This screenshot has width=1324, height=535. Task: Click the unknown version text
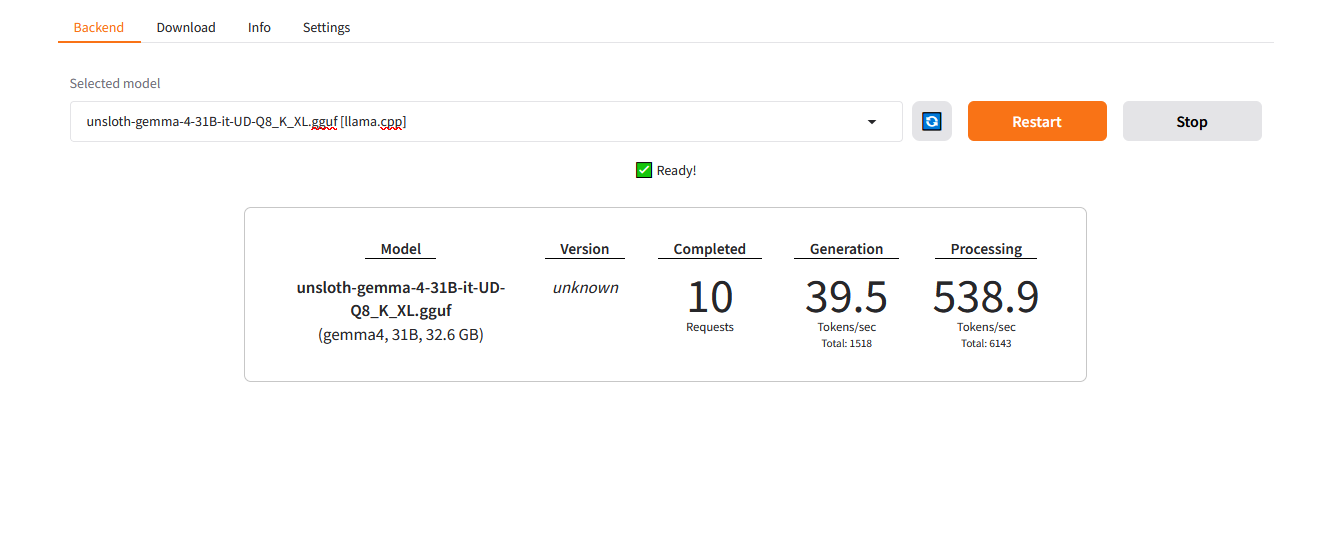pos(585,287)
